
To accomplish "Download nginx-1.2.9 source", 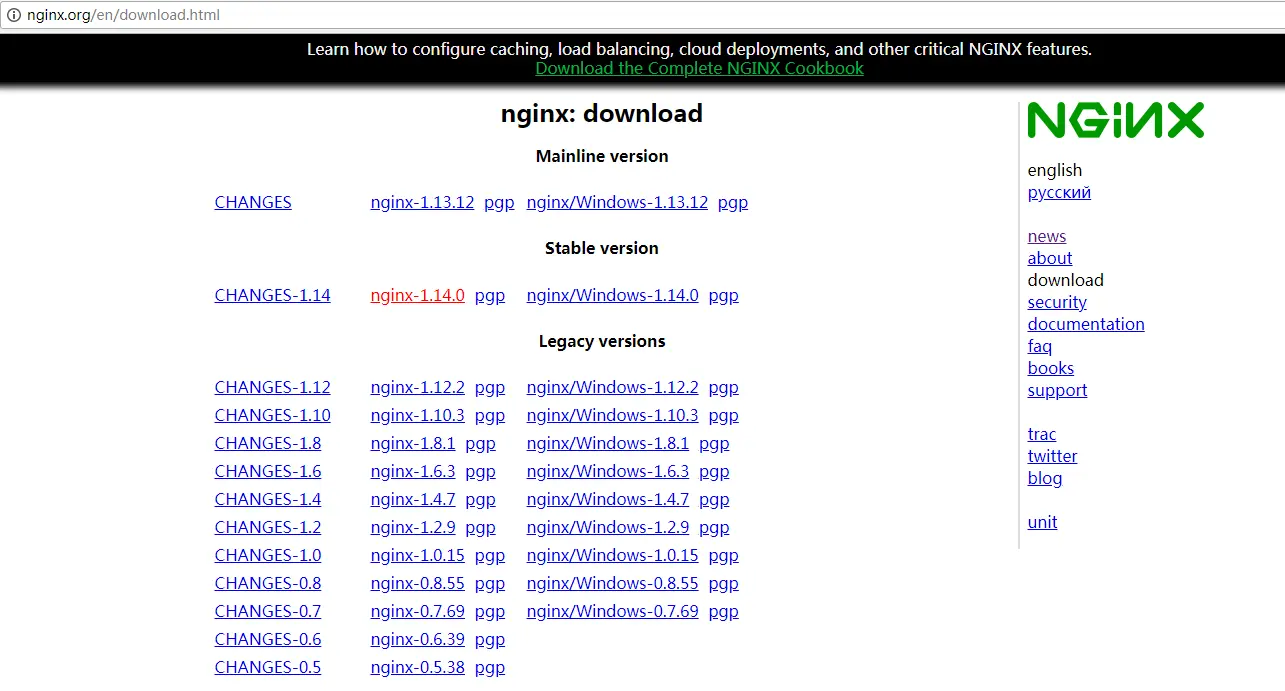I will 412,527.
